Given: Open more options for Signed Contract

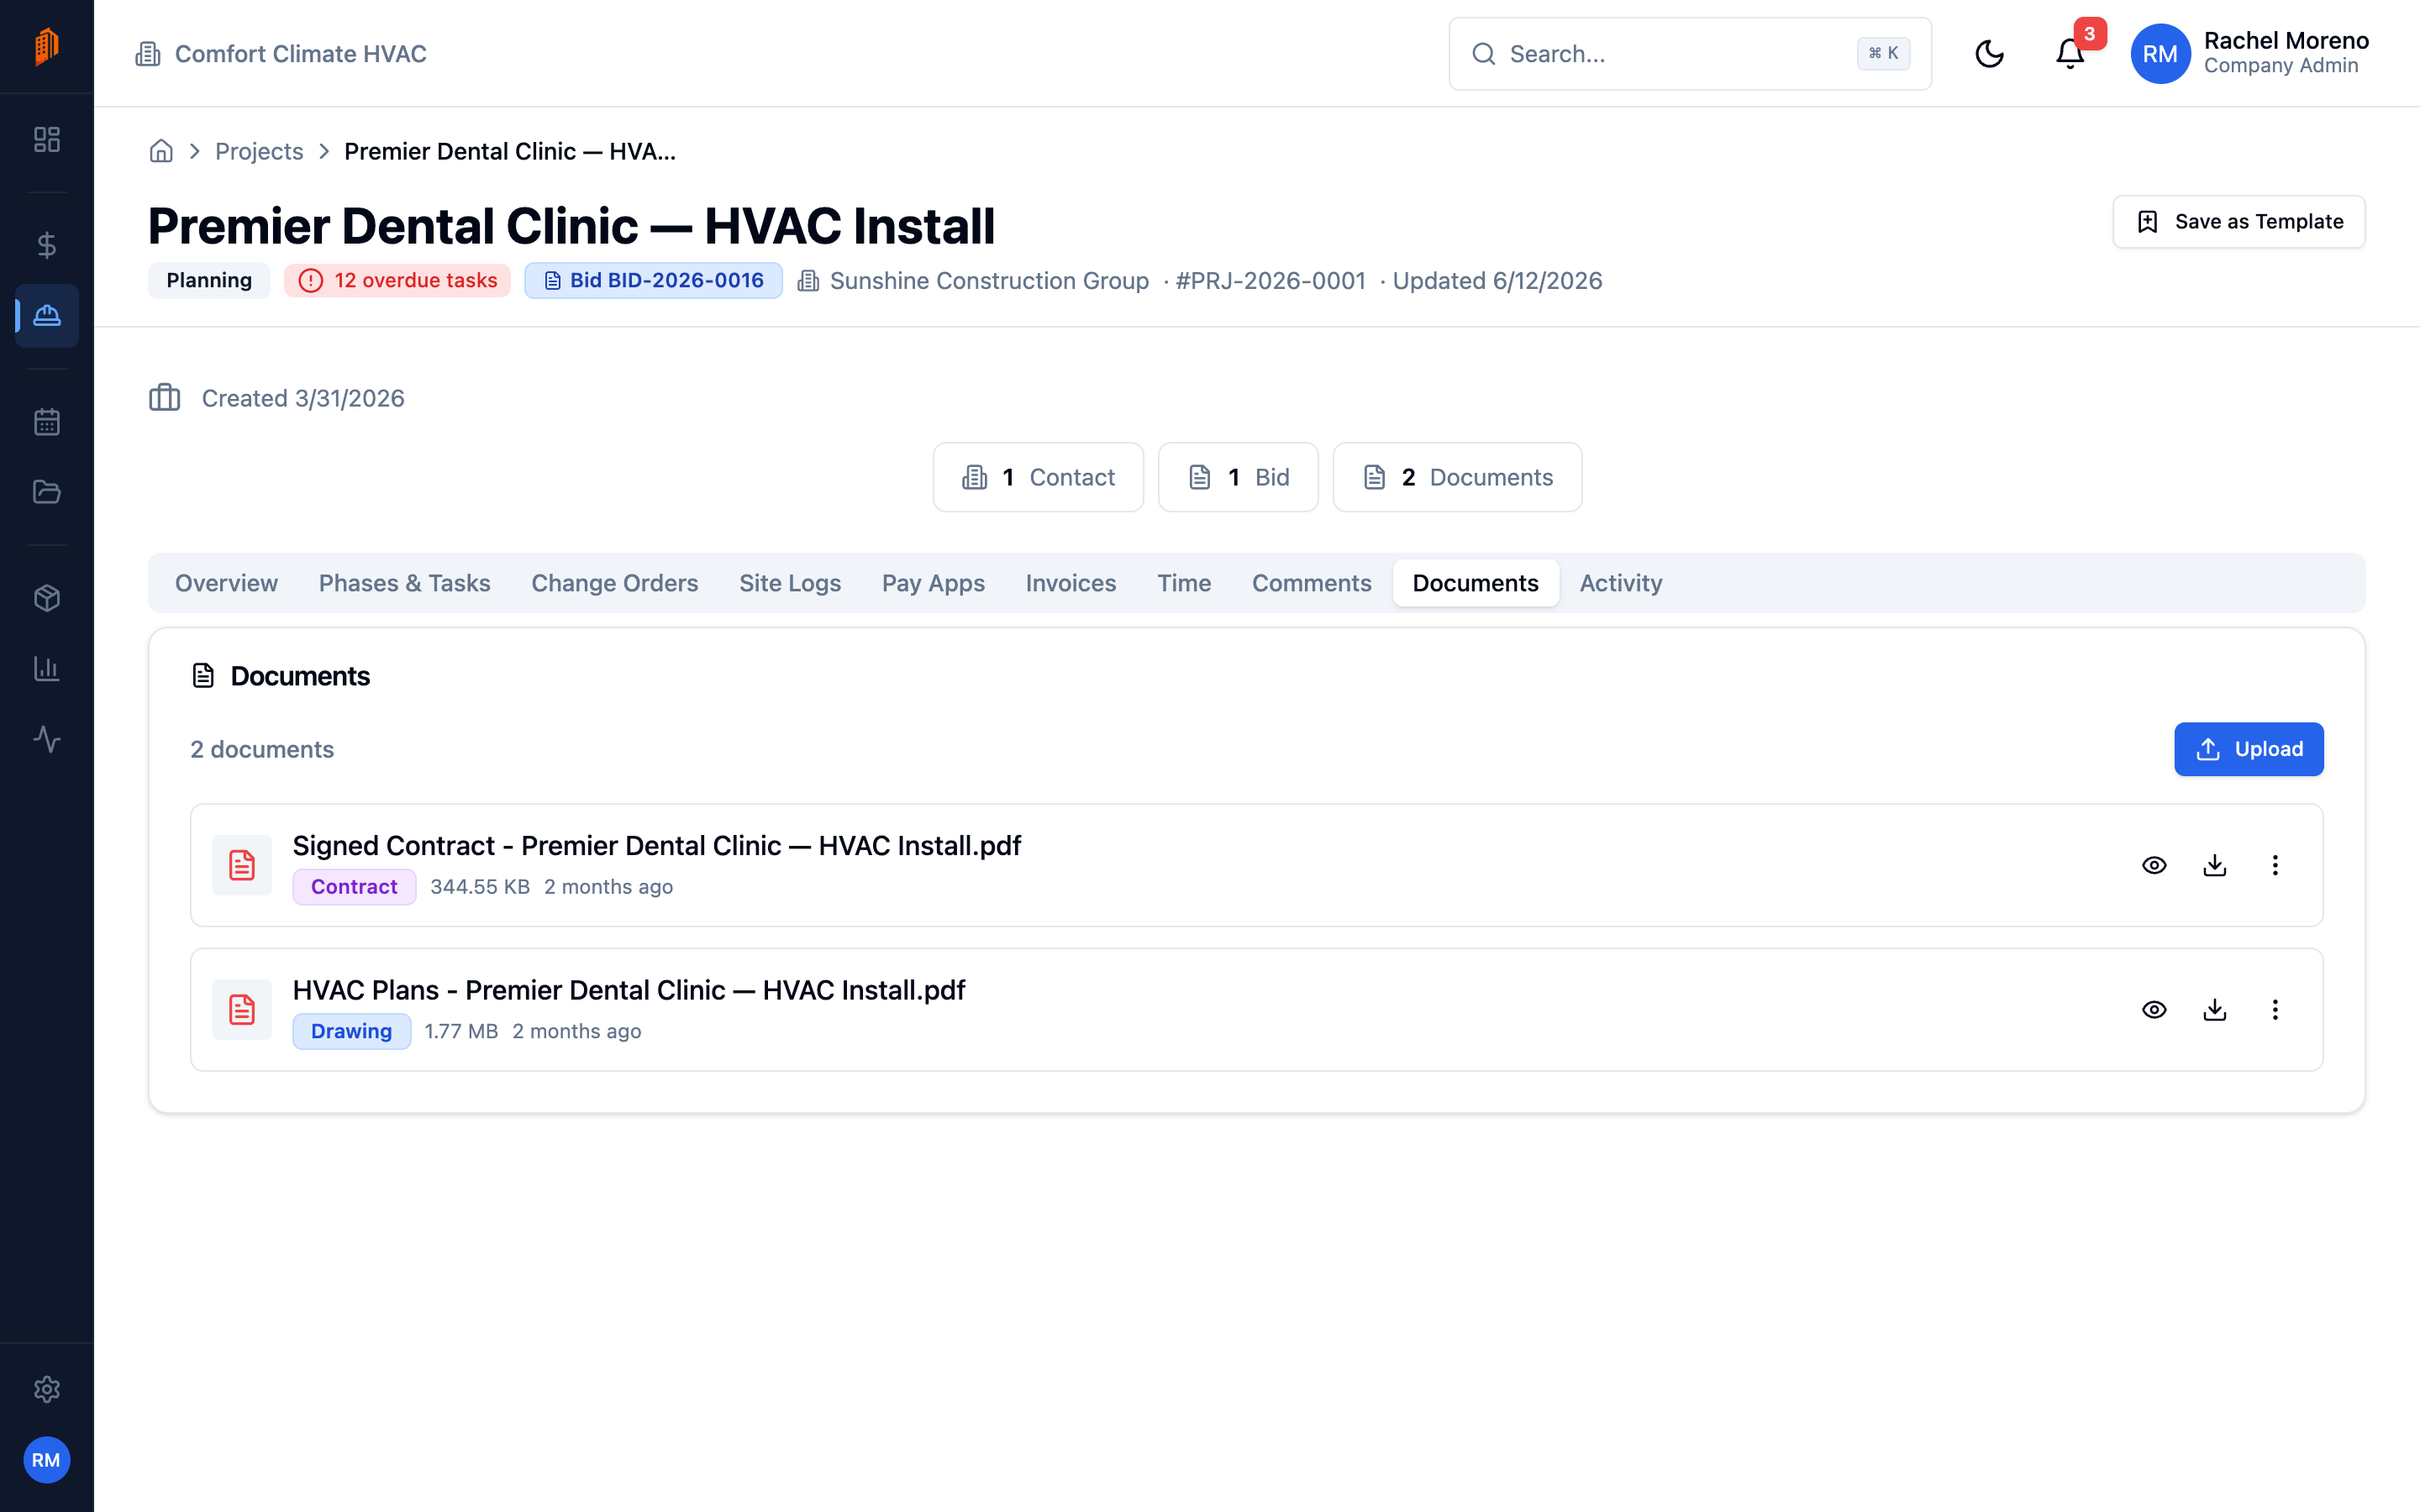Looking at the screenshot, I should [2275, 865].
